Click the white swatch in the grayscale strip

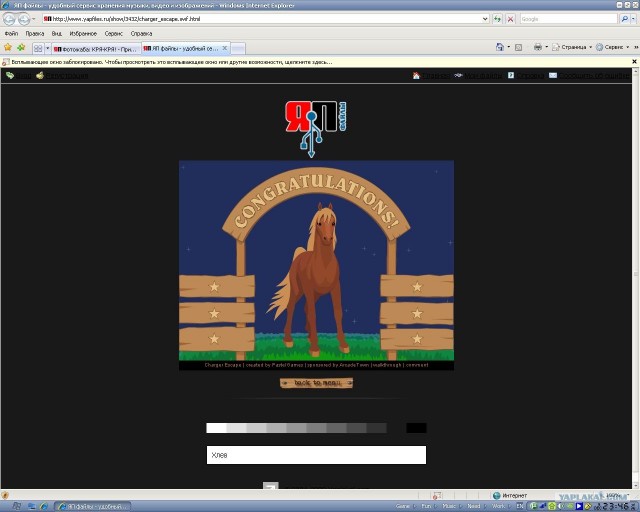[216, 428]
